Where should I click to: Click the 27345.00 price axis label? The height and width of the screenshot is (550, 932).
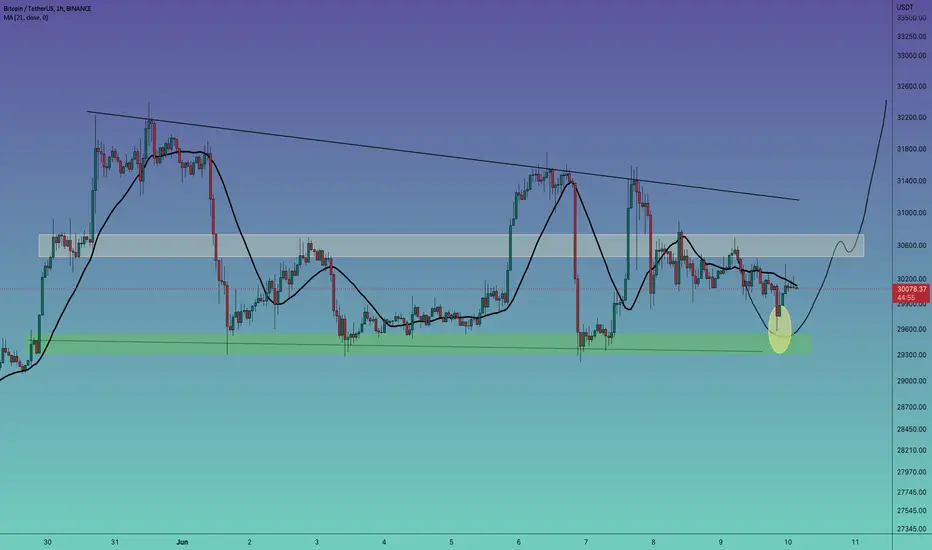pyautogui.click(x=911, y=529)
